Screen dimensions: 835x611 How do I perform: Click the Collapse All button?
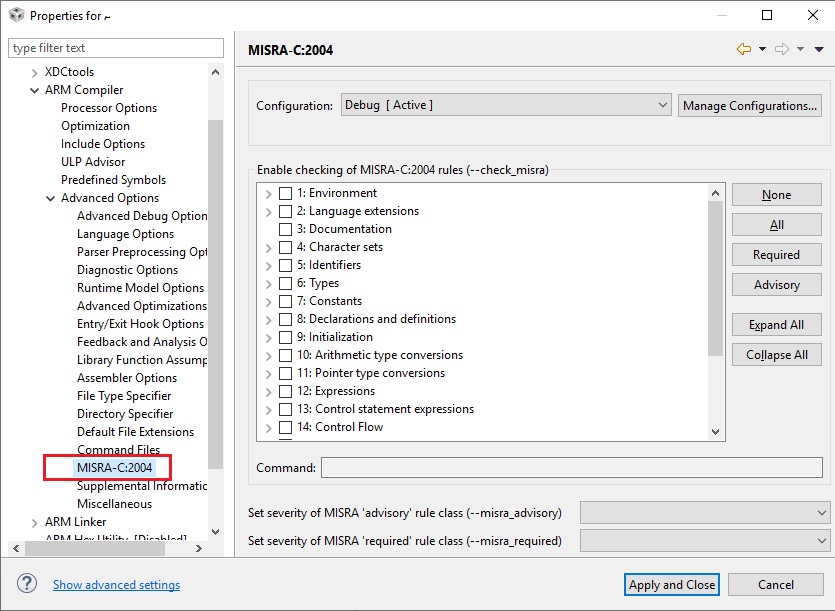pos(776,355)
